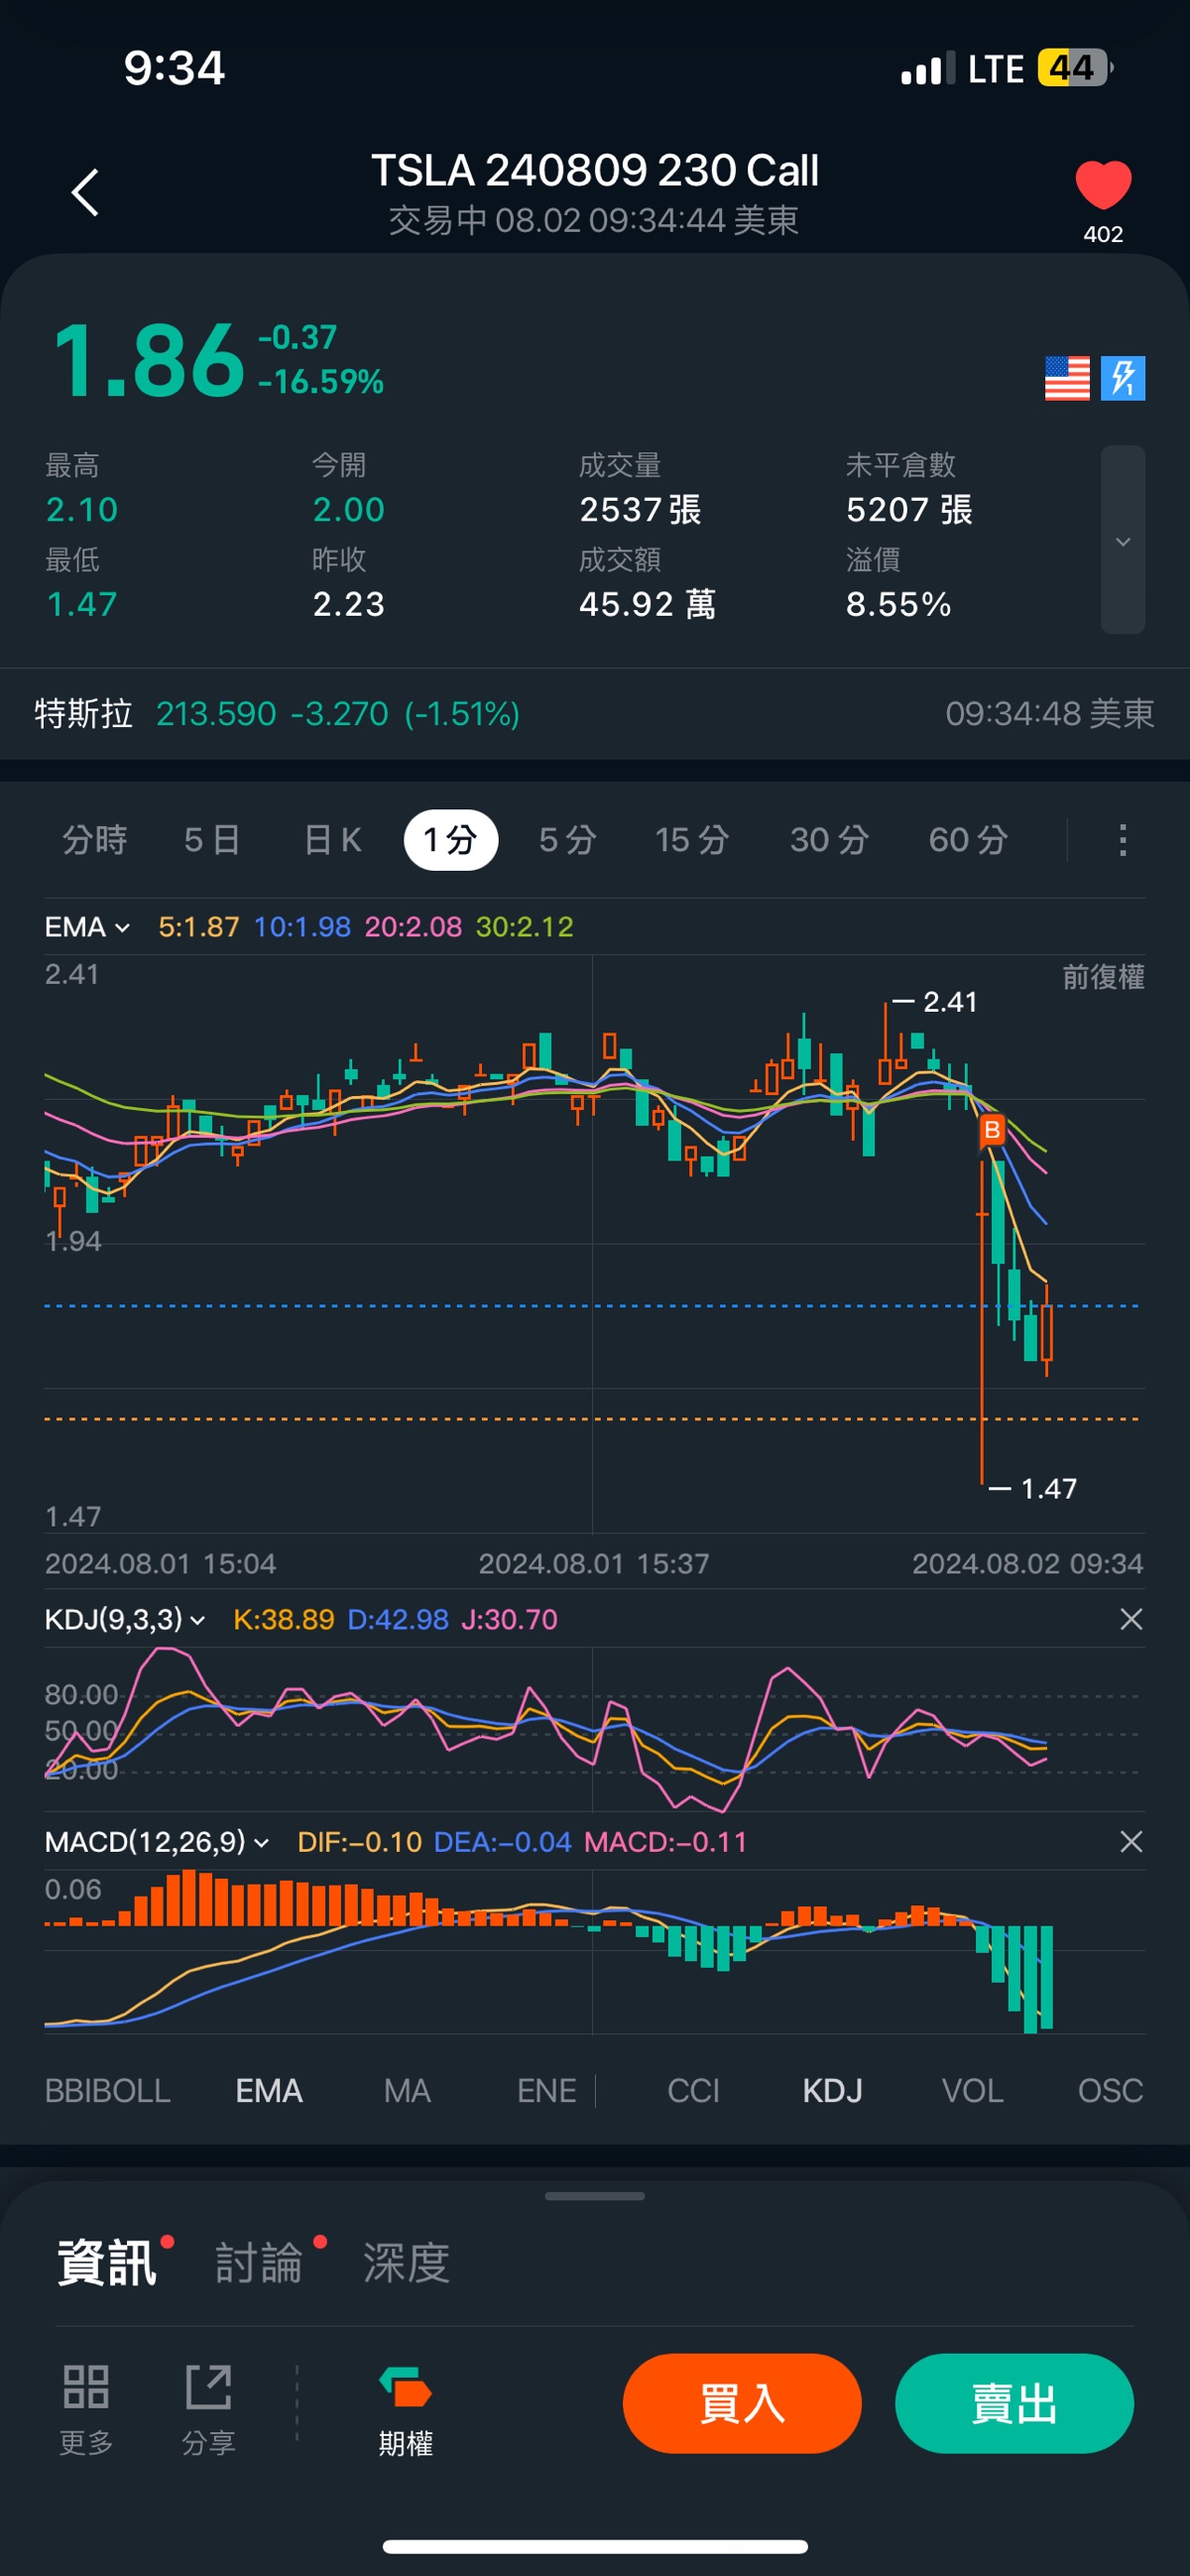This screenshot has height=2576, width=1190.
Task: Open the three-dot chart options menu
Action: point(1122,840)
